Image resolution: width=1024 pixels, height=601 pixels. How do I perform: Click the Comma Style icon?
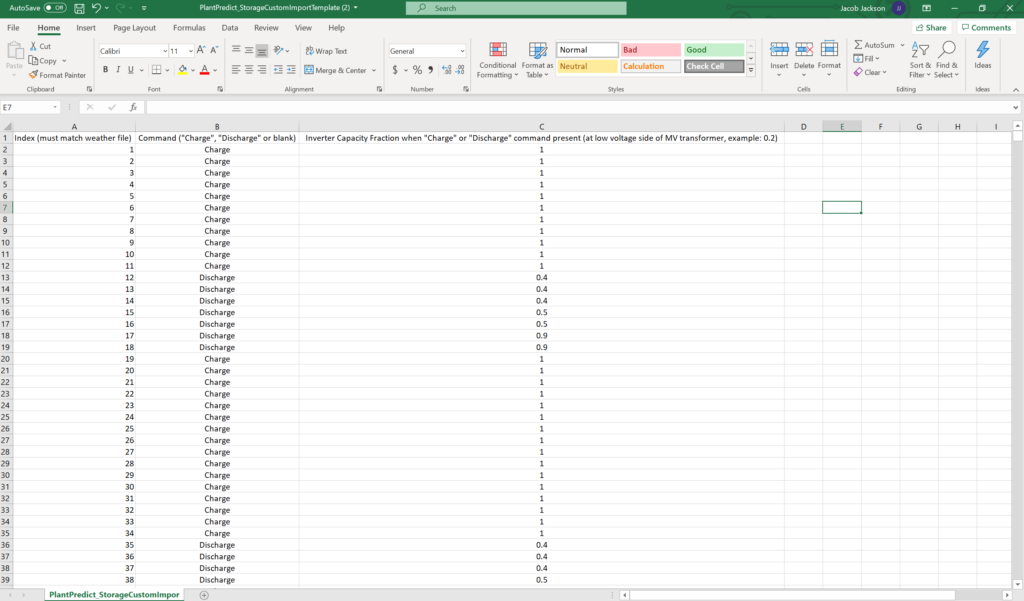click(x=430, y=70)
